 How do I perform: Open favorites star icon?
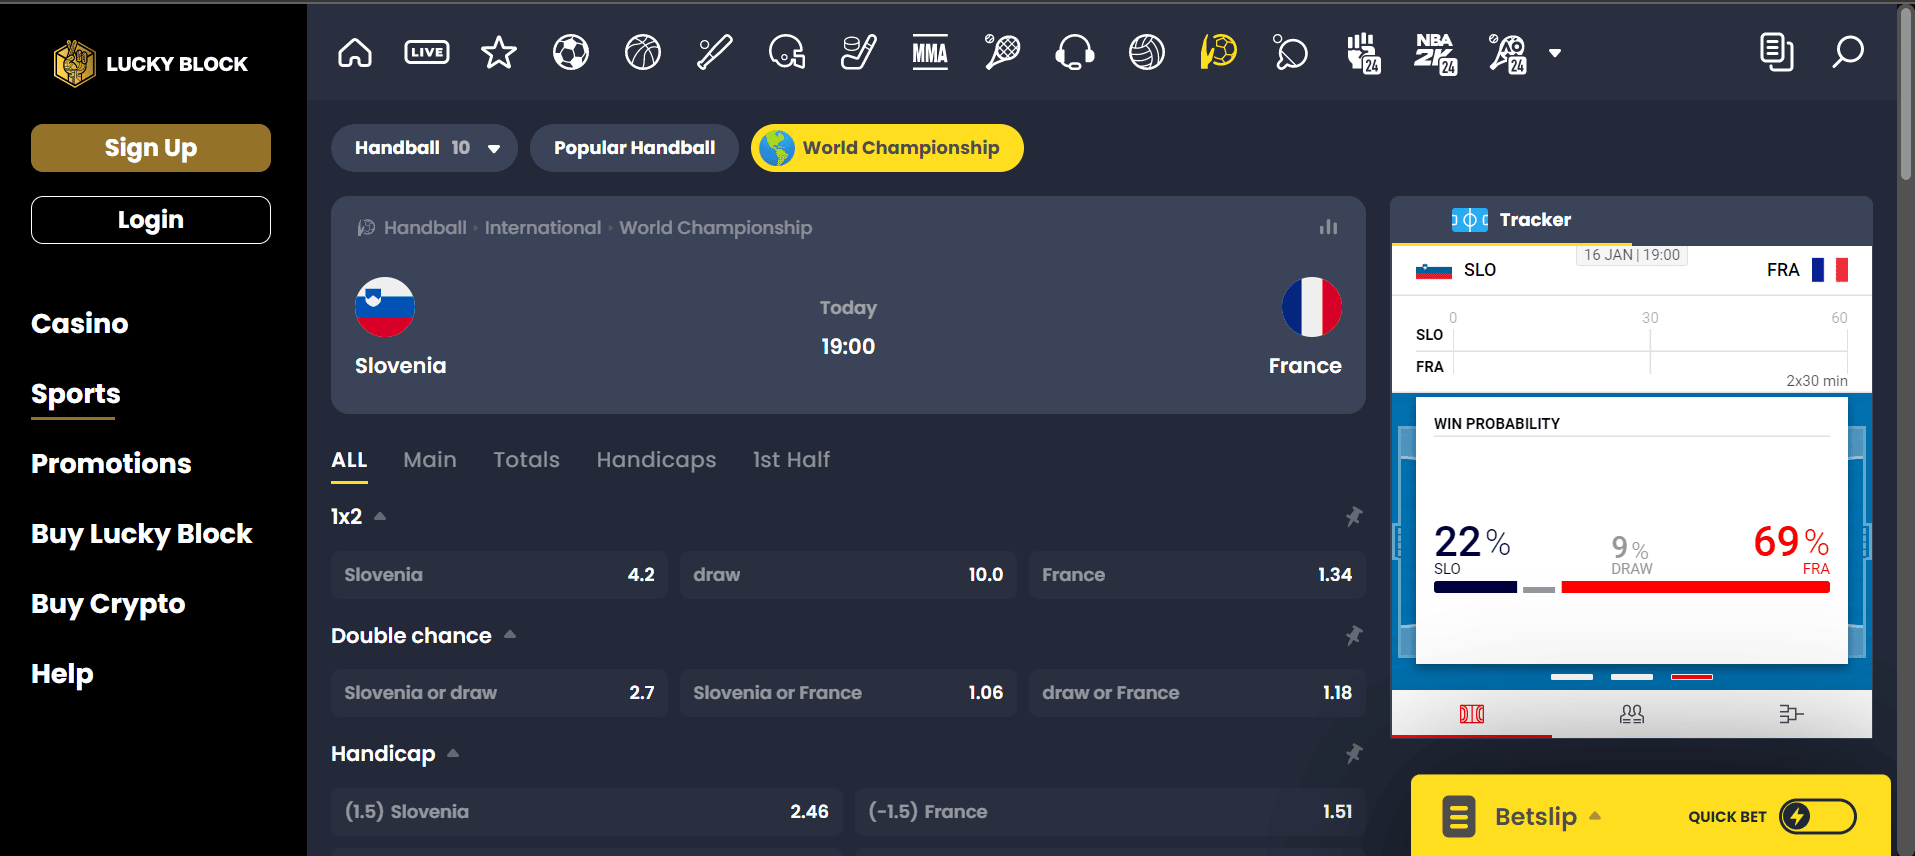(x=499, y=52)
